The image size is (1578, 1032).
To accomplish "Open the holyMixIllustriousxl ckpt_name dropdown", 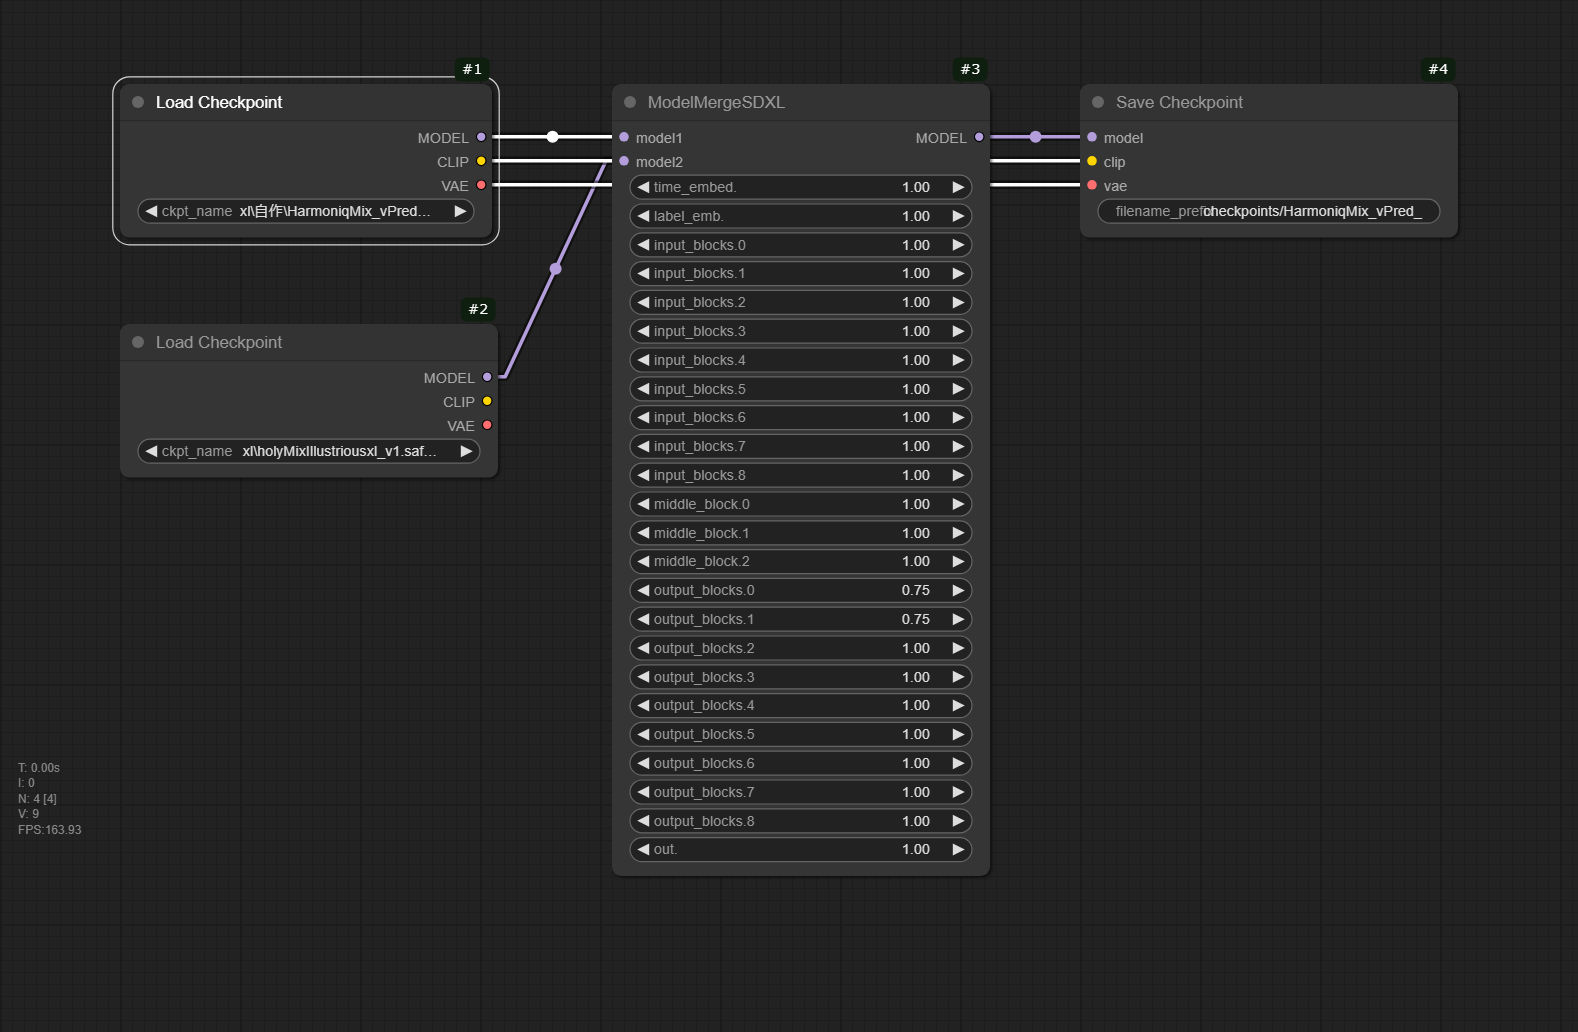I will 308,451.
